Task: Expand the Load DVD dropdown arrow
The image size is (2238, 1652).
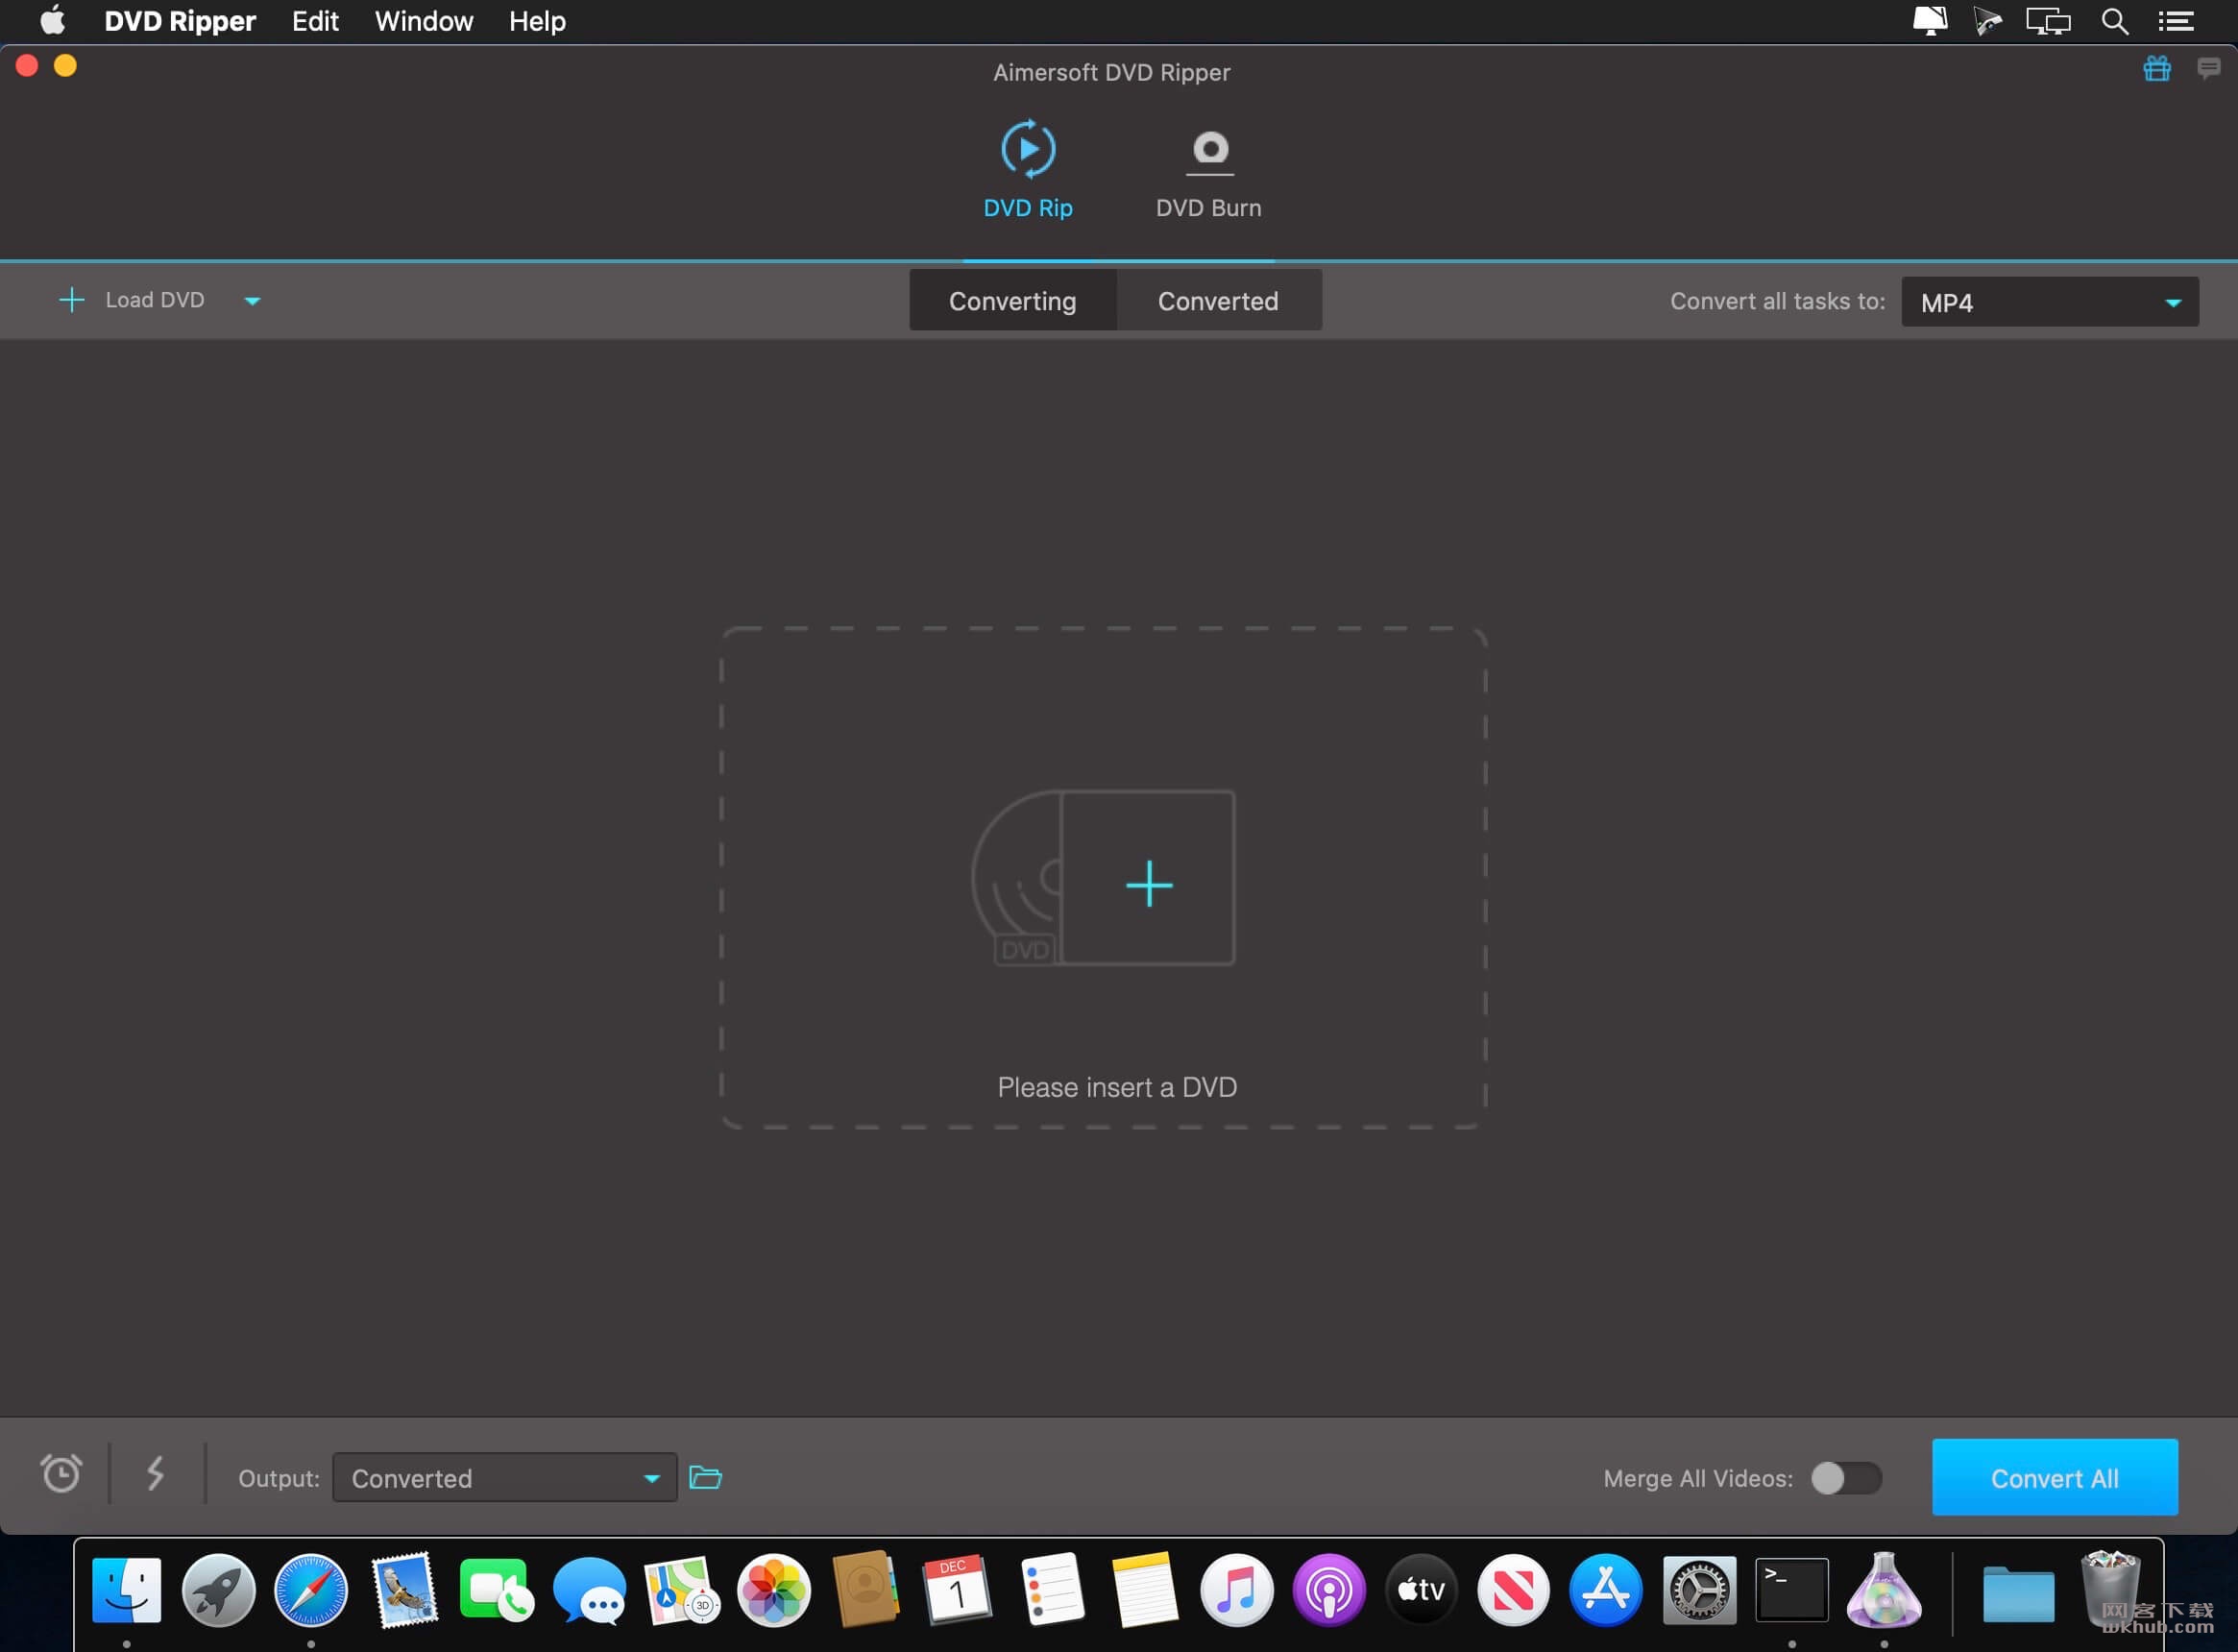Action: coord(253,301)
